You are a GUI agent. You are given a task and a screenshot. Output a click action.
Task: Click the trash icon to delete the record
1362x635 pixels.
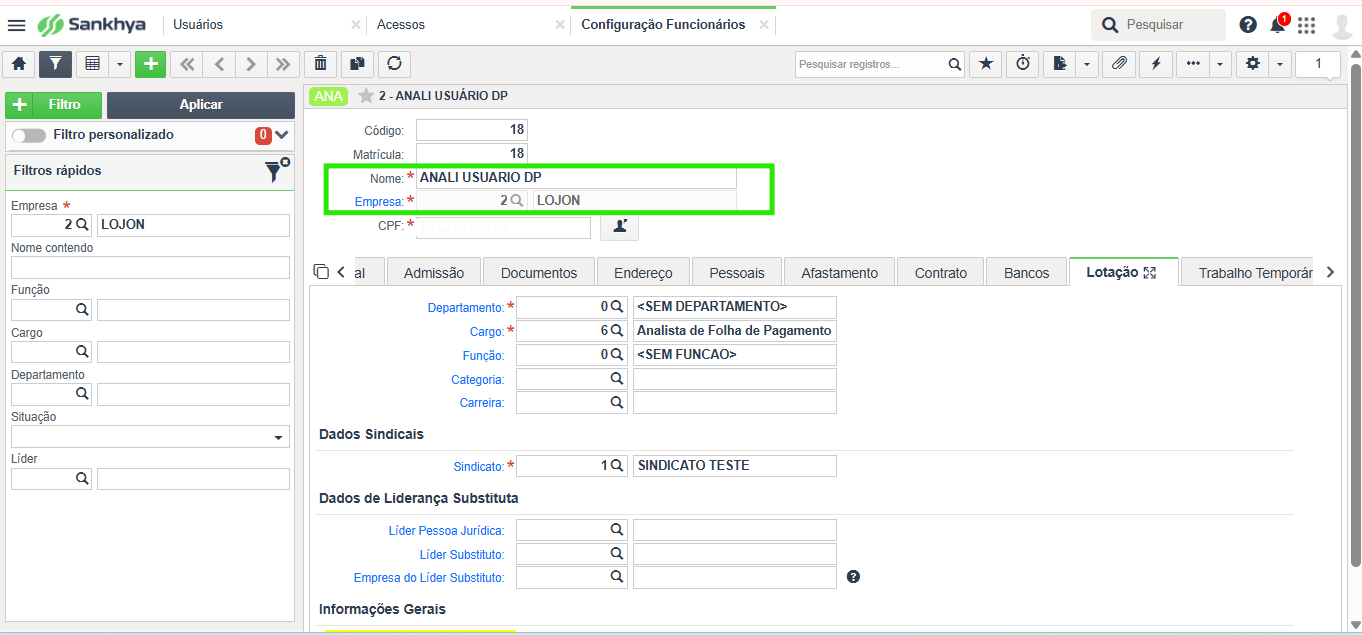click(320, 64)
